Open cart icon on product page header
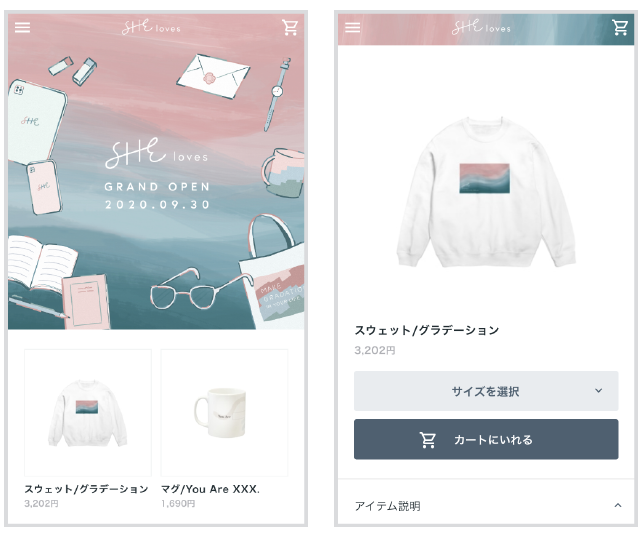Viewport: 642px width, 534px height. (620, 27)
